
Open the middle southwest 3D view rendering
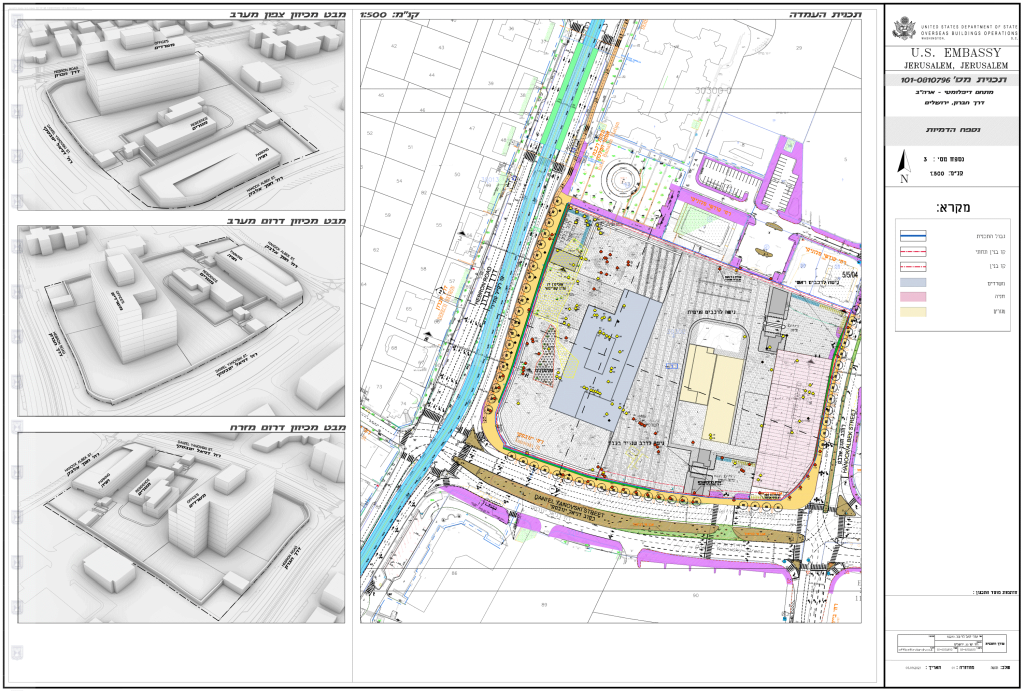point(181,320)
